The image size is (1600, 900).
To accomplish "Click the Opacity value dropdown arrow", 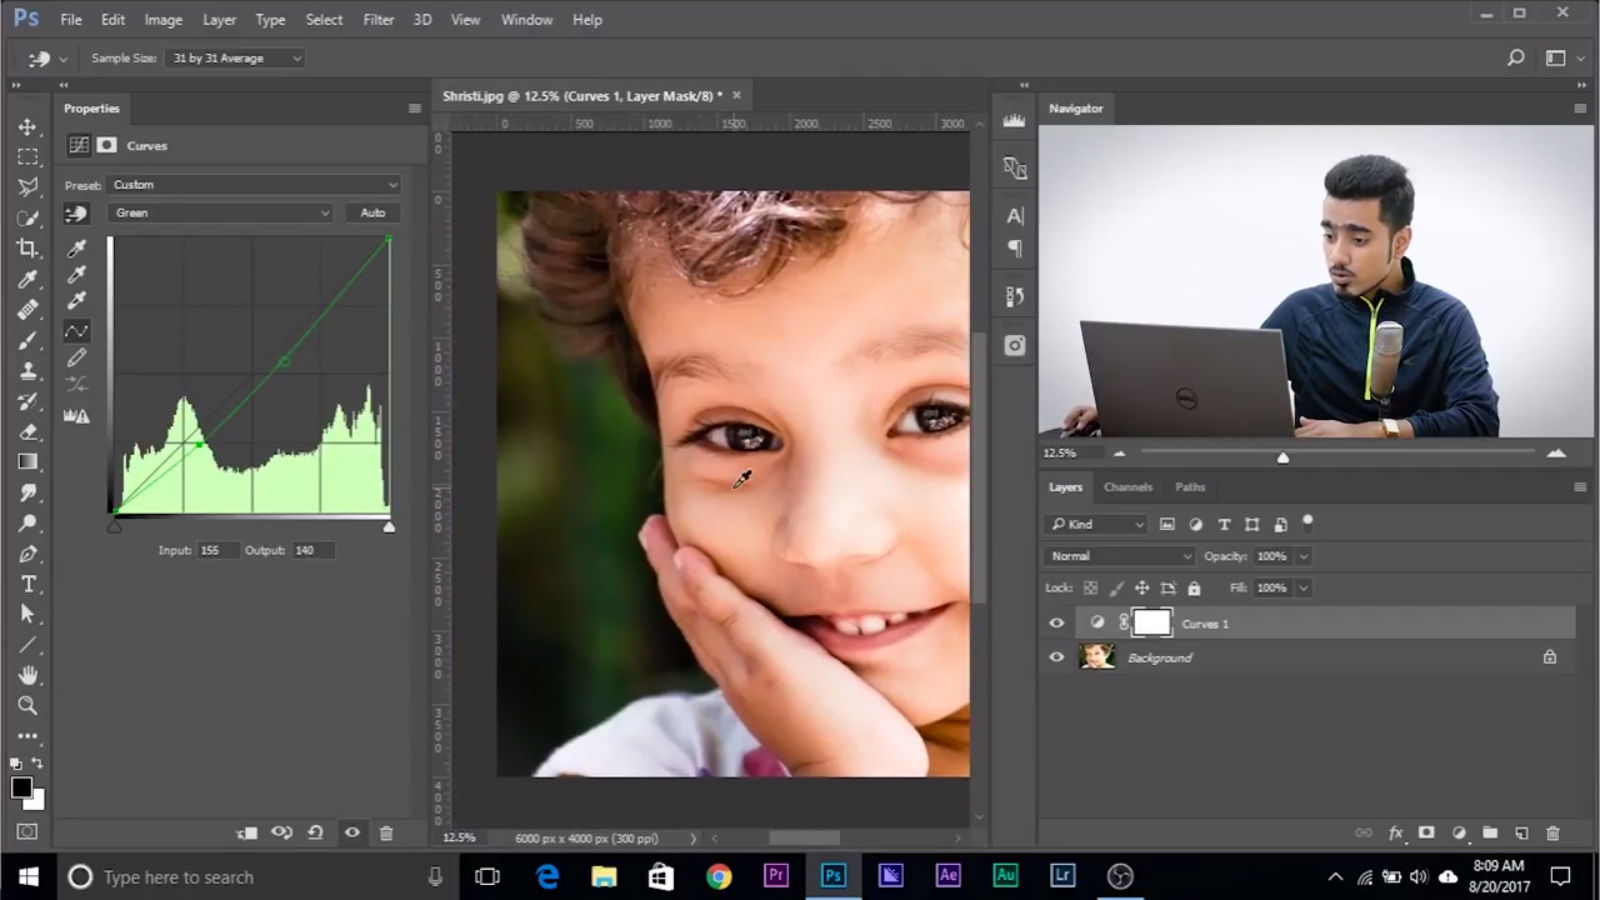I will pos(1303,556).
